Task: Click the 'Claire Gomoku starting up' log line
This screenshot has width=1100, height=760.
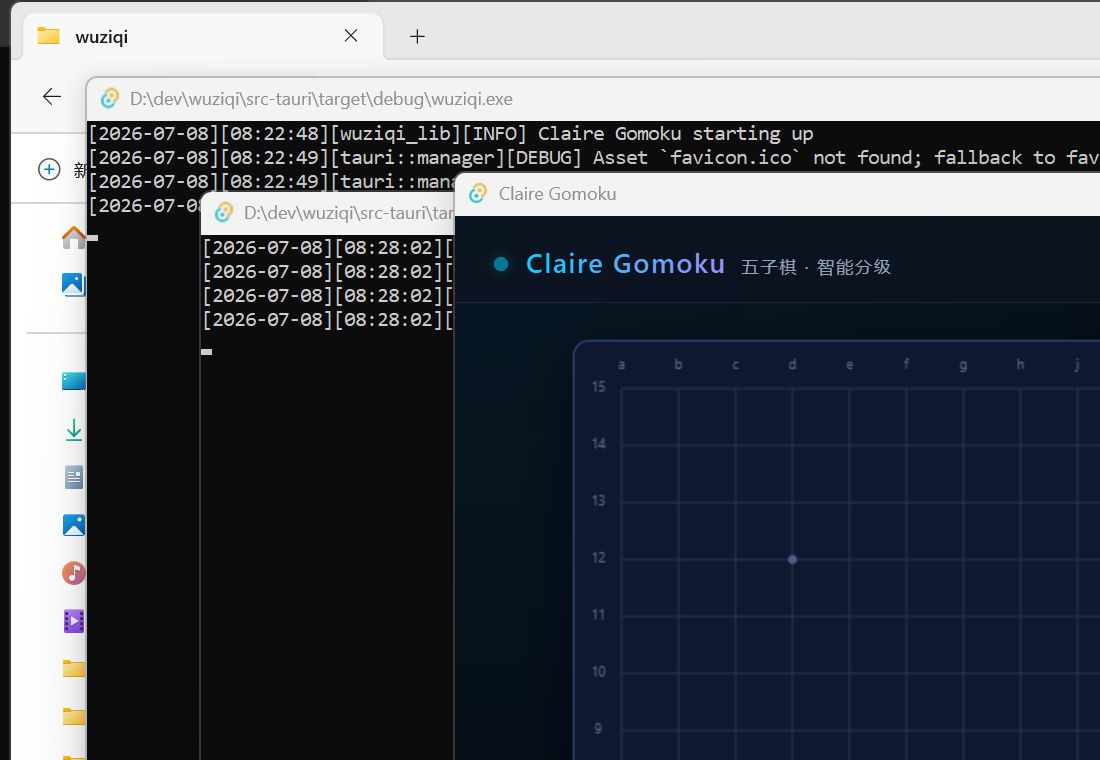Action: (x=450, y=133)
